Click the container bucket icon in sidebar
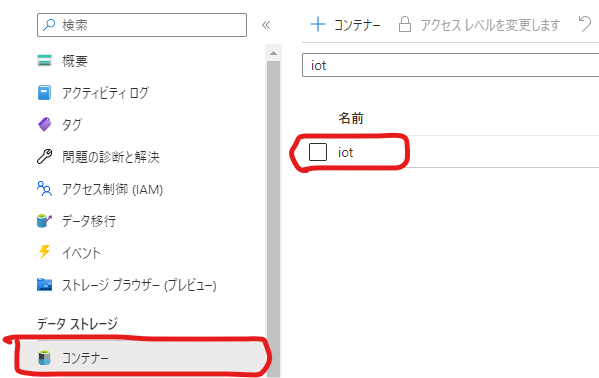The height and width of the screenshot is (378, 599). [44, 357]
